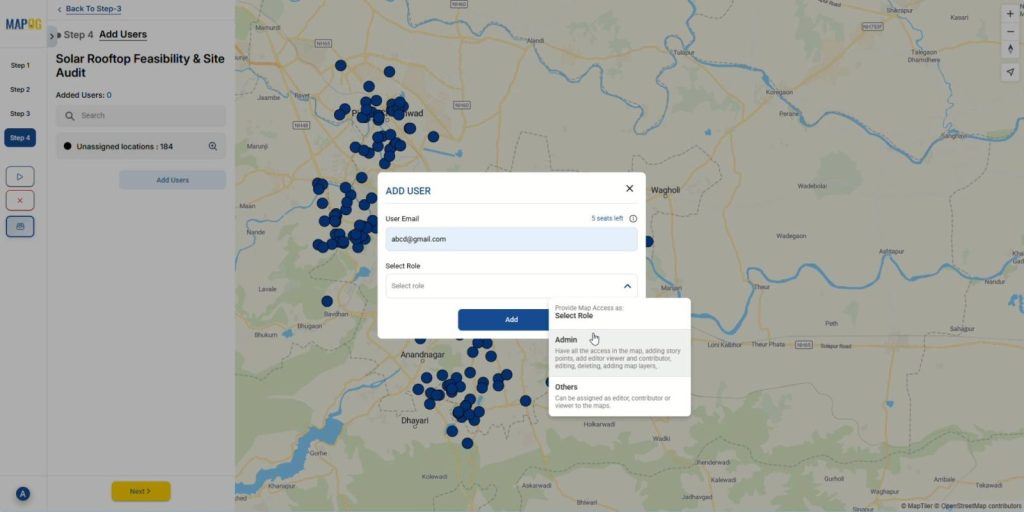Zoom in the map with plus

[x=1010, y=14]
